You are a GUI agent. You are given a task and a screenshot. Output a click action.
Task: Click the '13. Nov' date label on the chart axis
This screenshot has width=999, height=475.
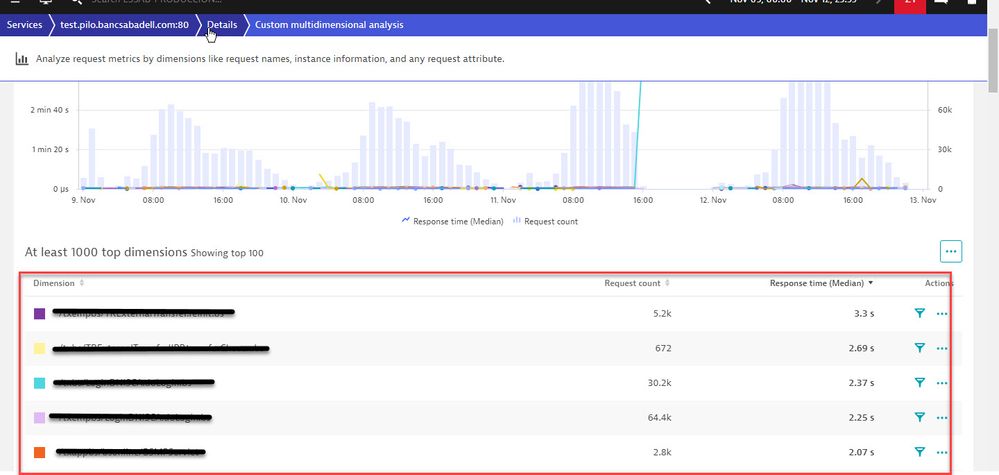pos(923,200)
